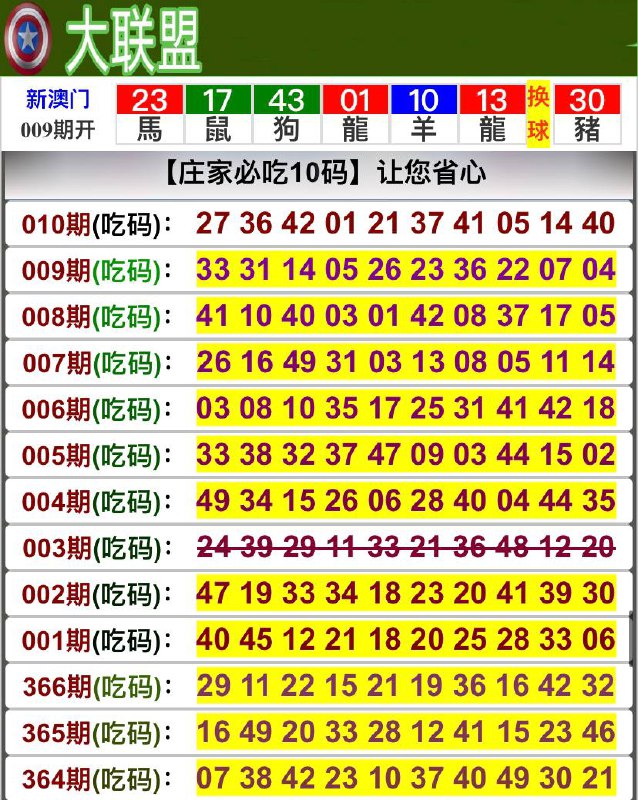638x800 pixels.
Task: Click number 18 in the 006期 row
Action: coord(599,408)
